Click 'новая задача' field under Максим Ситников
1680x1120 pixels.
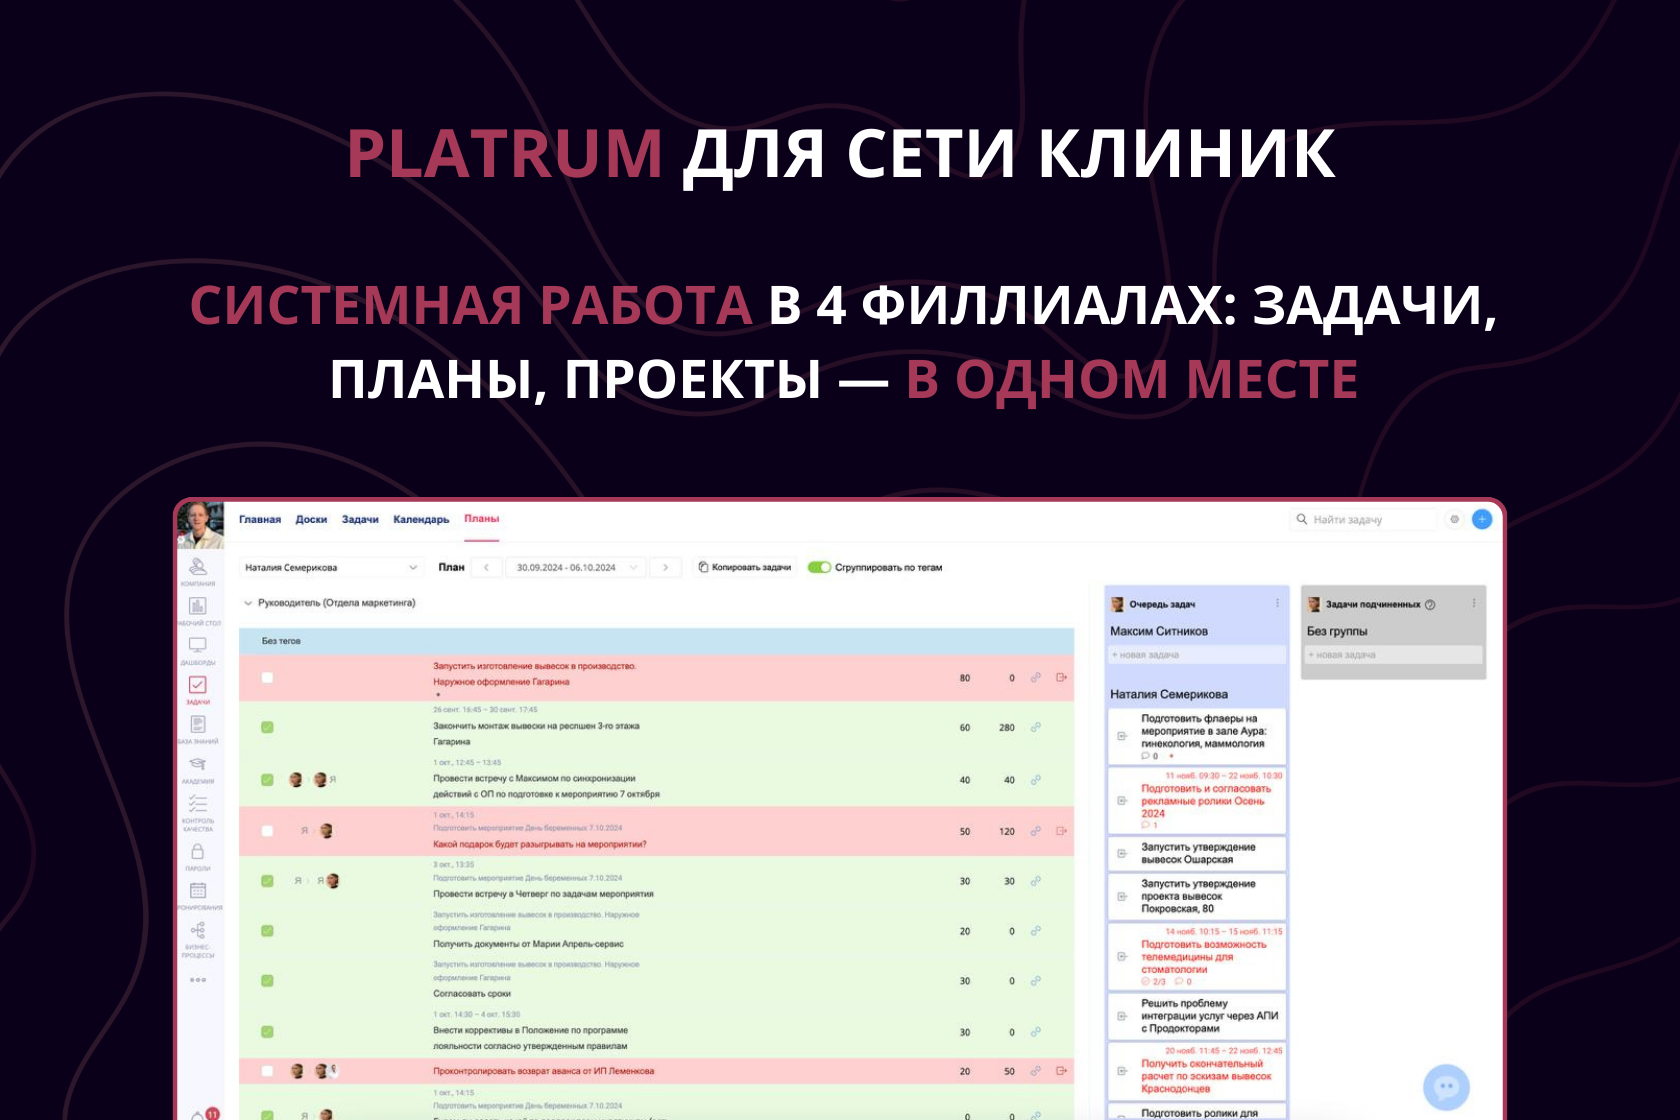click(1197, 655)
